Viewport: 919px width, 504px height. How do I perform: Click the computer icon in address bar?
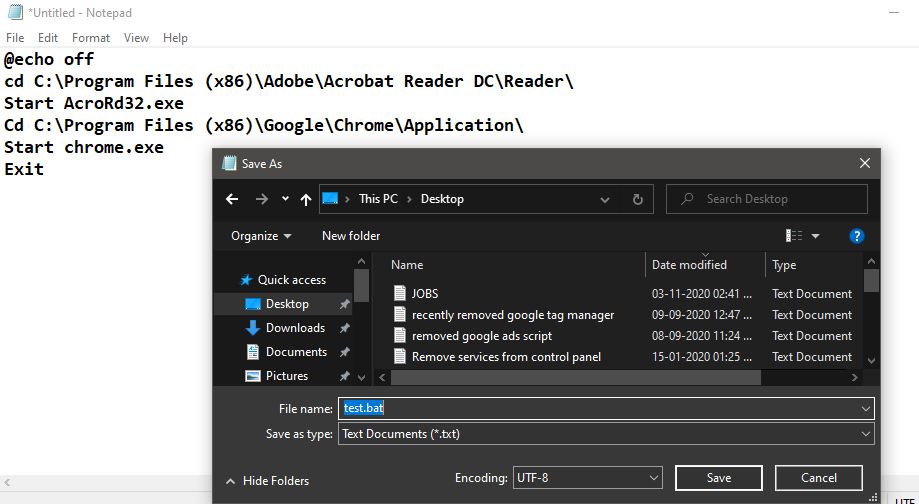coord(331,199)
